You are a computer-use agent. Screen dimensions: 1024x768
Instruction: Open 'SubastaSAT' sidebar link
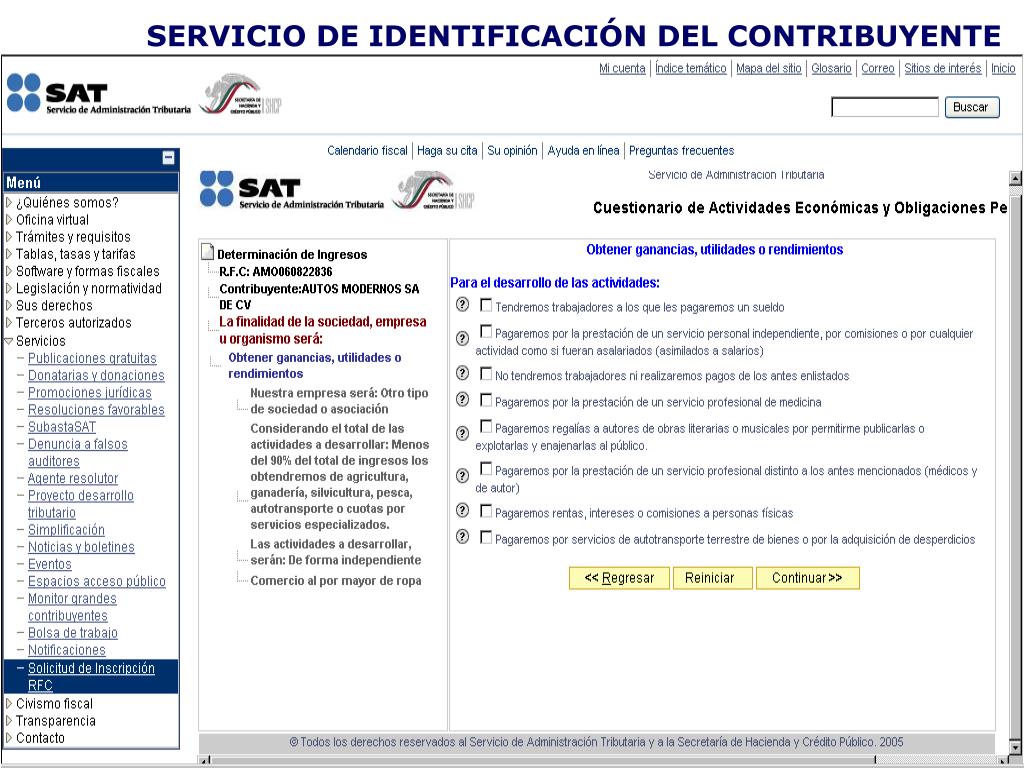tap(62, 427)
